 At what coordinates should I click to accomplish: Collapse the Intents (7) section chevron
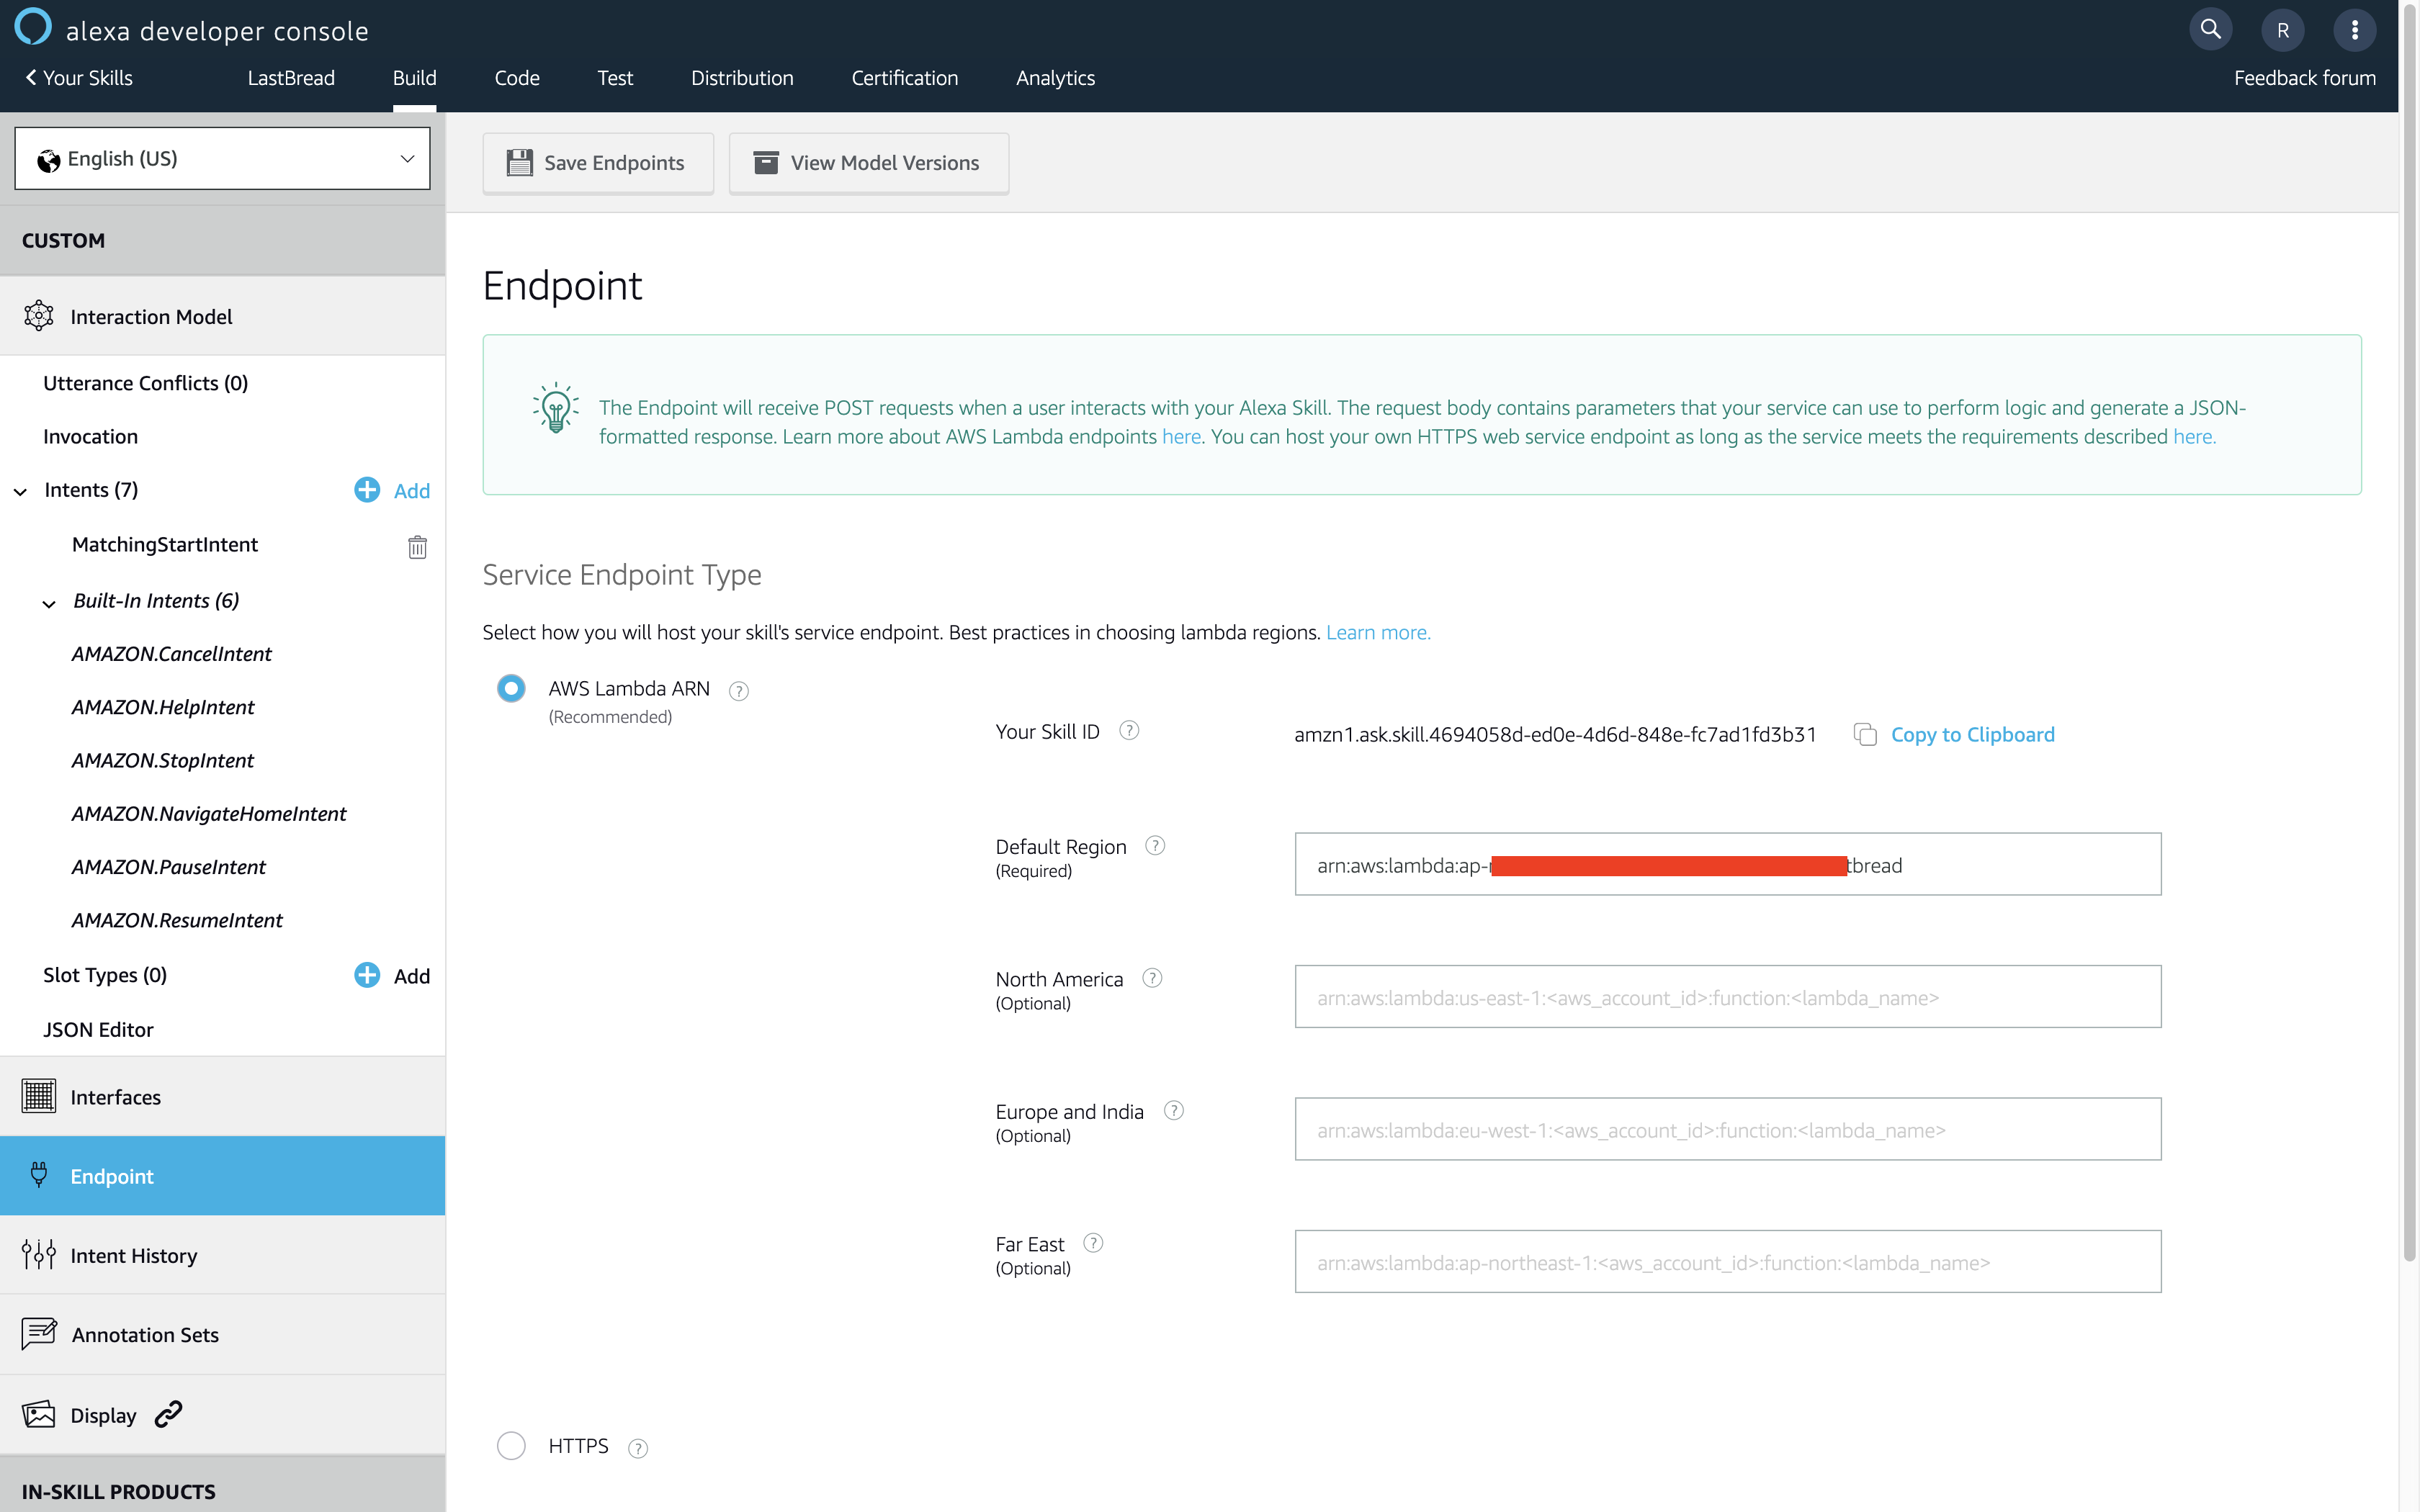(x=20, y=492)
